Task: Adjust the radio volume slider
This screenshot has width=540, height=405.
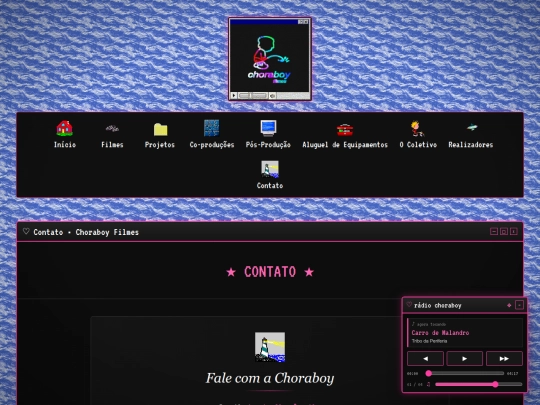Action: 479,384
